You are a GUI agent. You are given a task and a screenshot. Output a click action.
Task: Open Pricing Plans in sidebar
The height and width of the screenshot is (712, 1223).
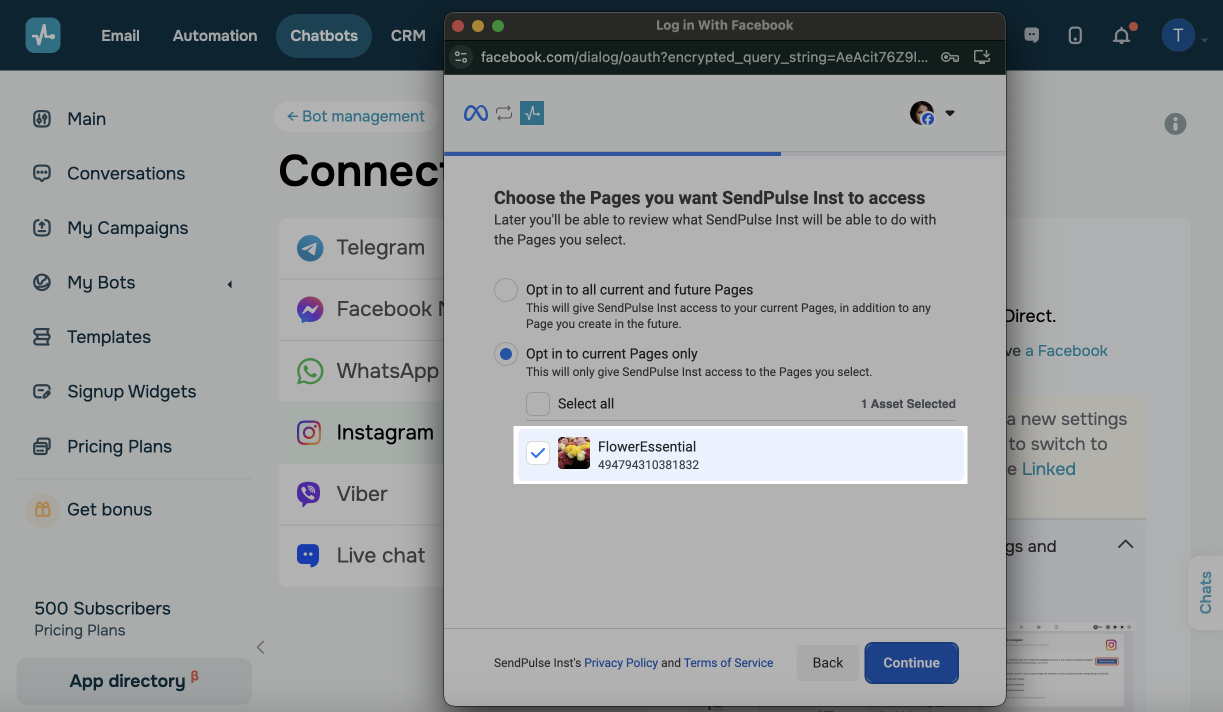point(102,446)
